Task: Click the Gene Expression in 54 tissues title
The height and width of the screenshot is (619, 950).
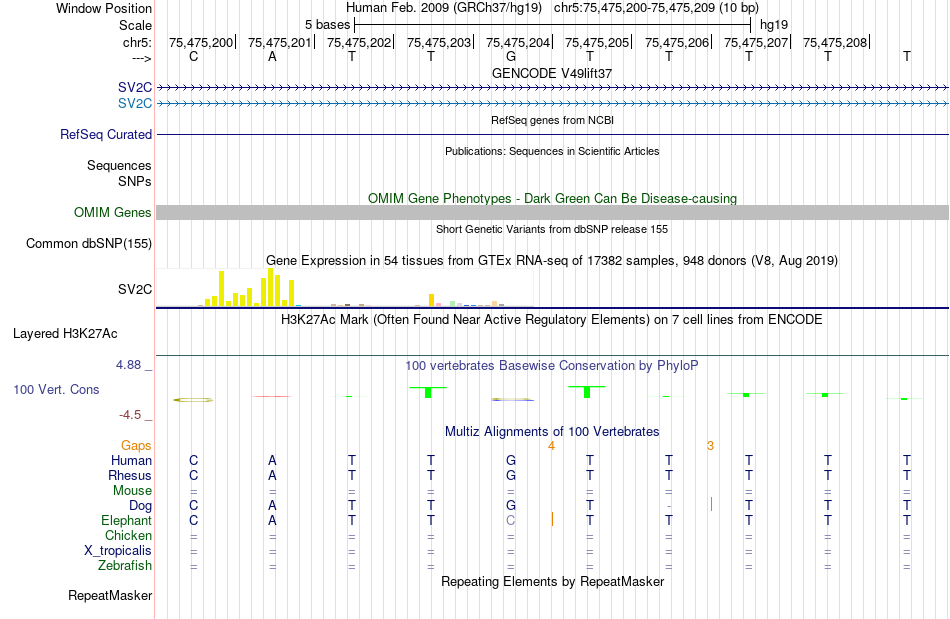Action: (552, 261)
